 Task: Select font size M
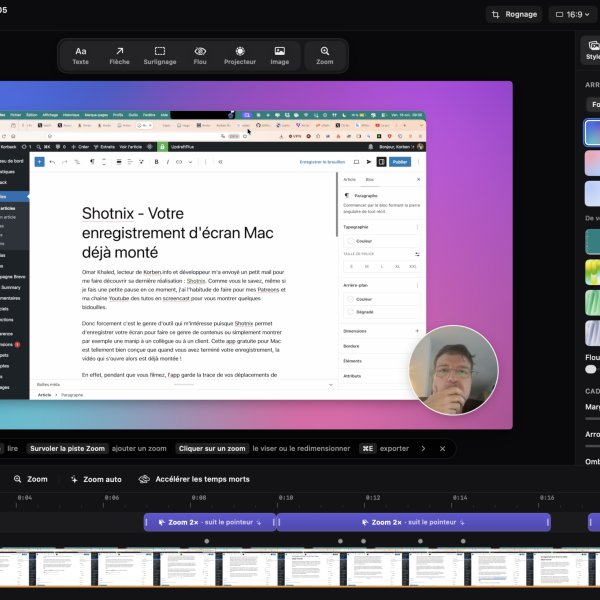[367, 266]
